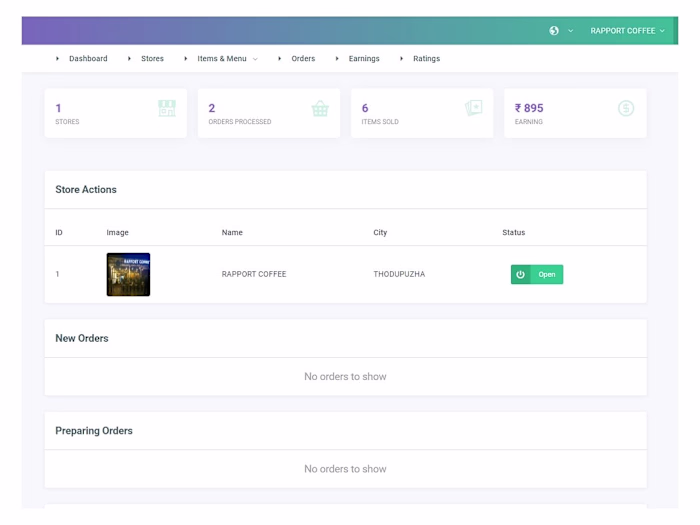This screenshot has width=700, height=525.
Task: Click the cards icon on Items Sold card
Action: (473, 108)
